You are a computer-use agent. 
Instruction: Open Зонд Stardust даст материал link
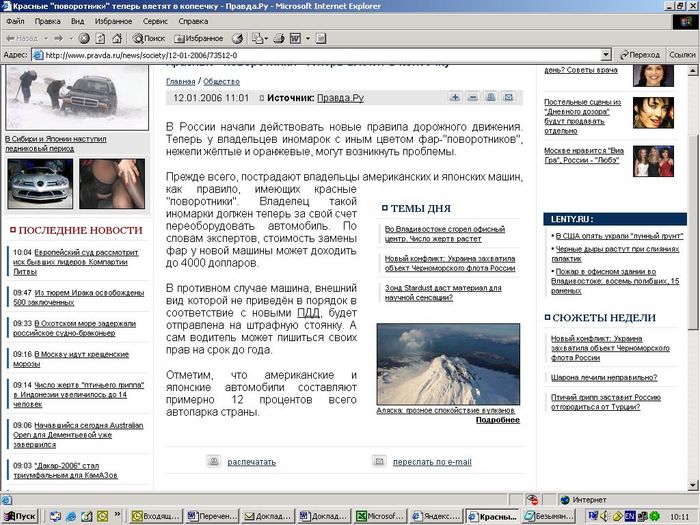[x=443, y=292]
